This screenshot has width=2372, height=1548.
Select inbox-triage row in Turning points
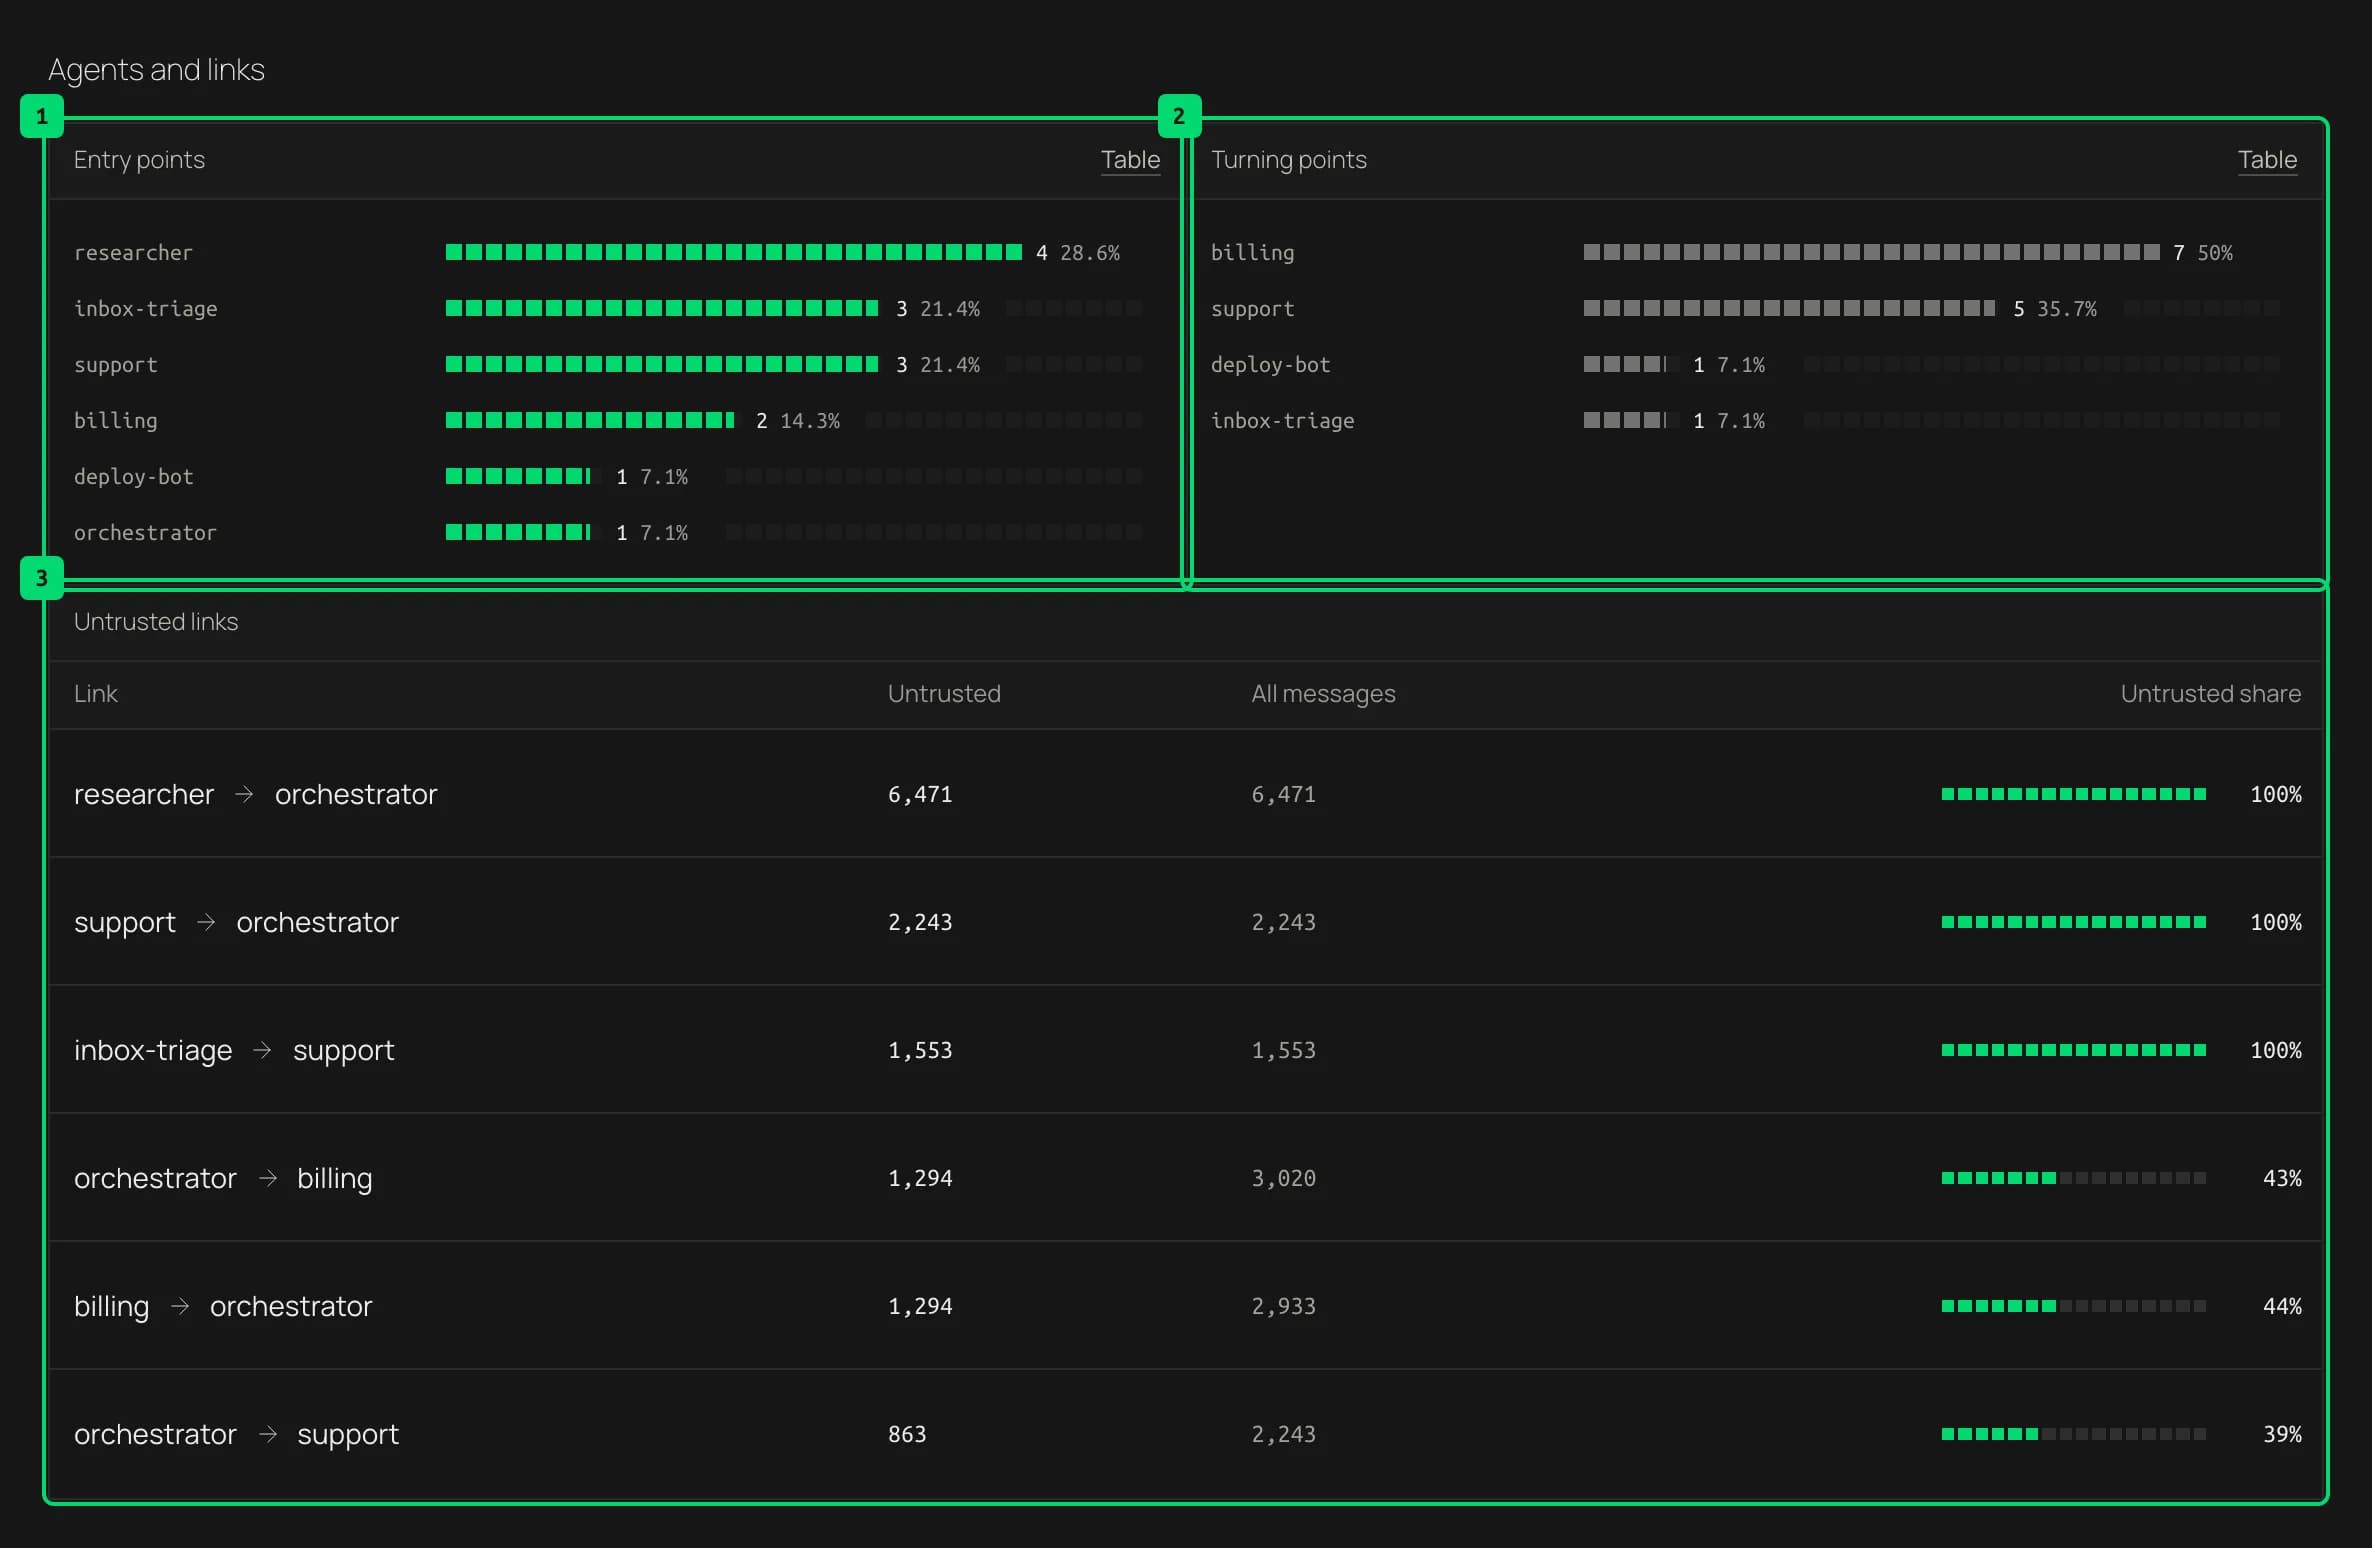1746,420
